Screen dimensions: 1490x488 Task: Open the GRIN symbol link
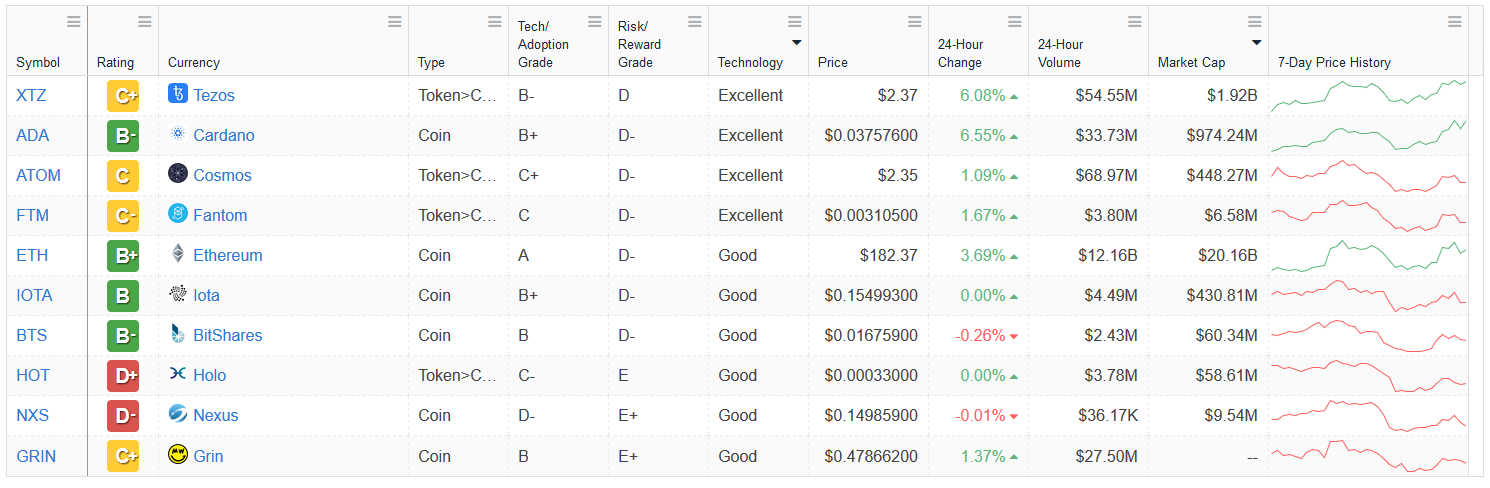tap(36, 456)
